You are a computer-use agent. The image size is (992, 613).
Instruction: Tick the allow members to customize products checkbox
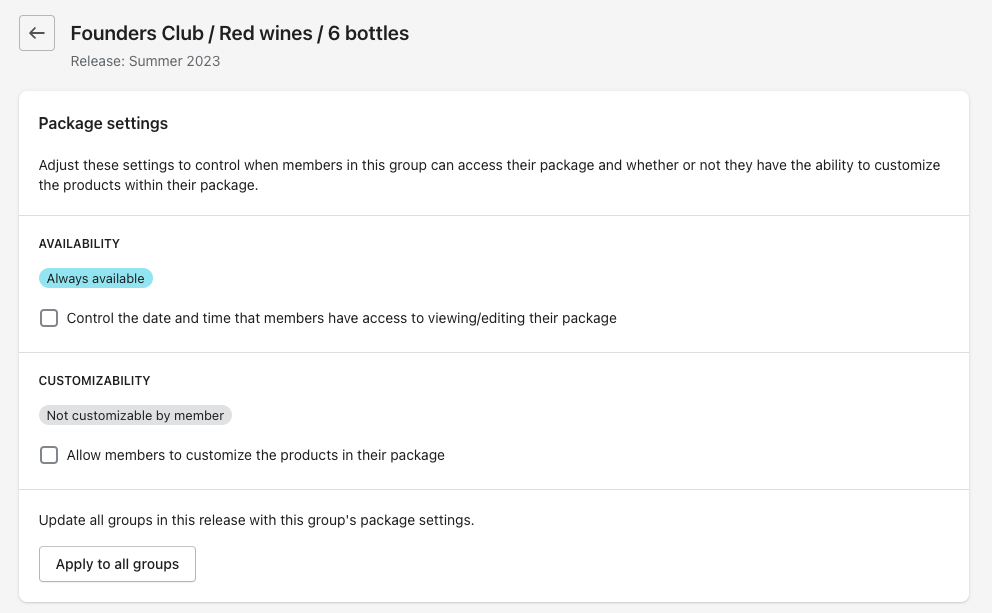pyautogui.click(x=49, y=456)
